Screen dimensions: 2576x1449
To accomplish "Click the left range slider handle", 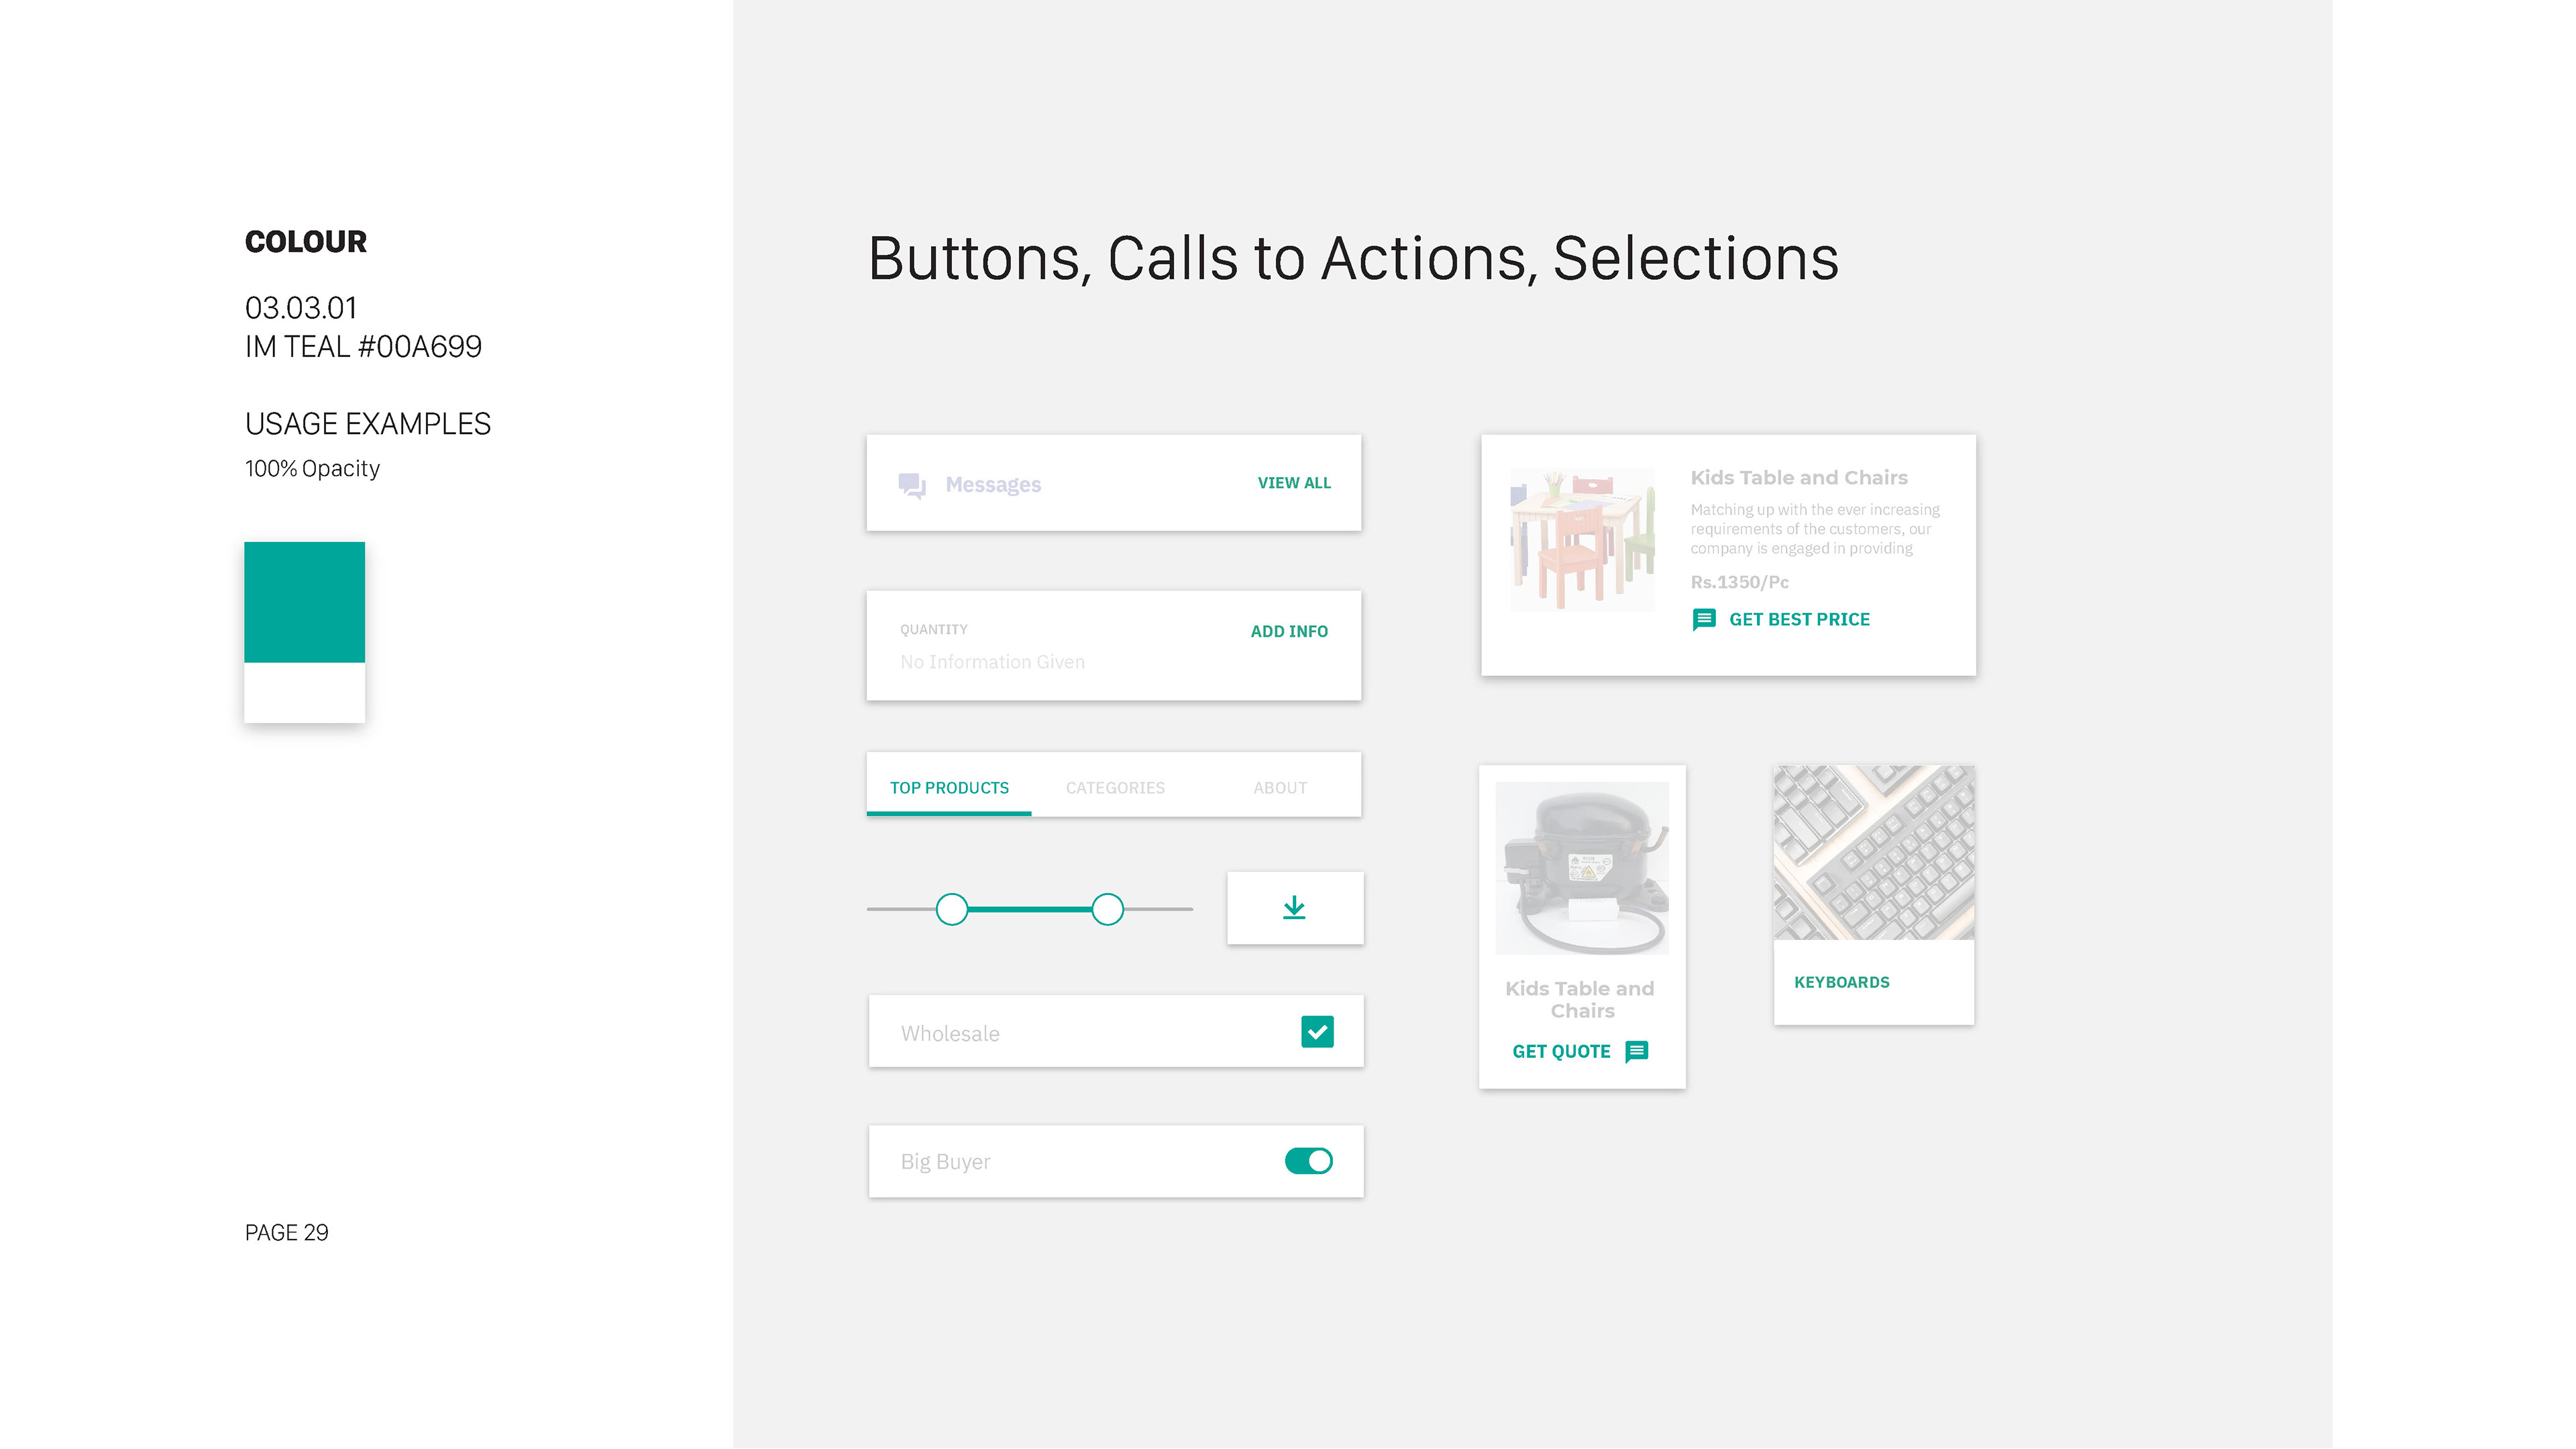I will coord(952,909).
